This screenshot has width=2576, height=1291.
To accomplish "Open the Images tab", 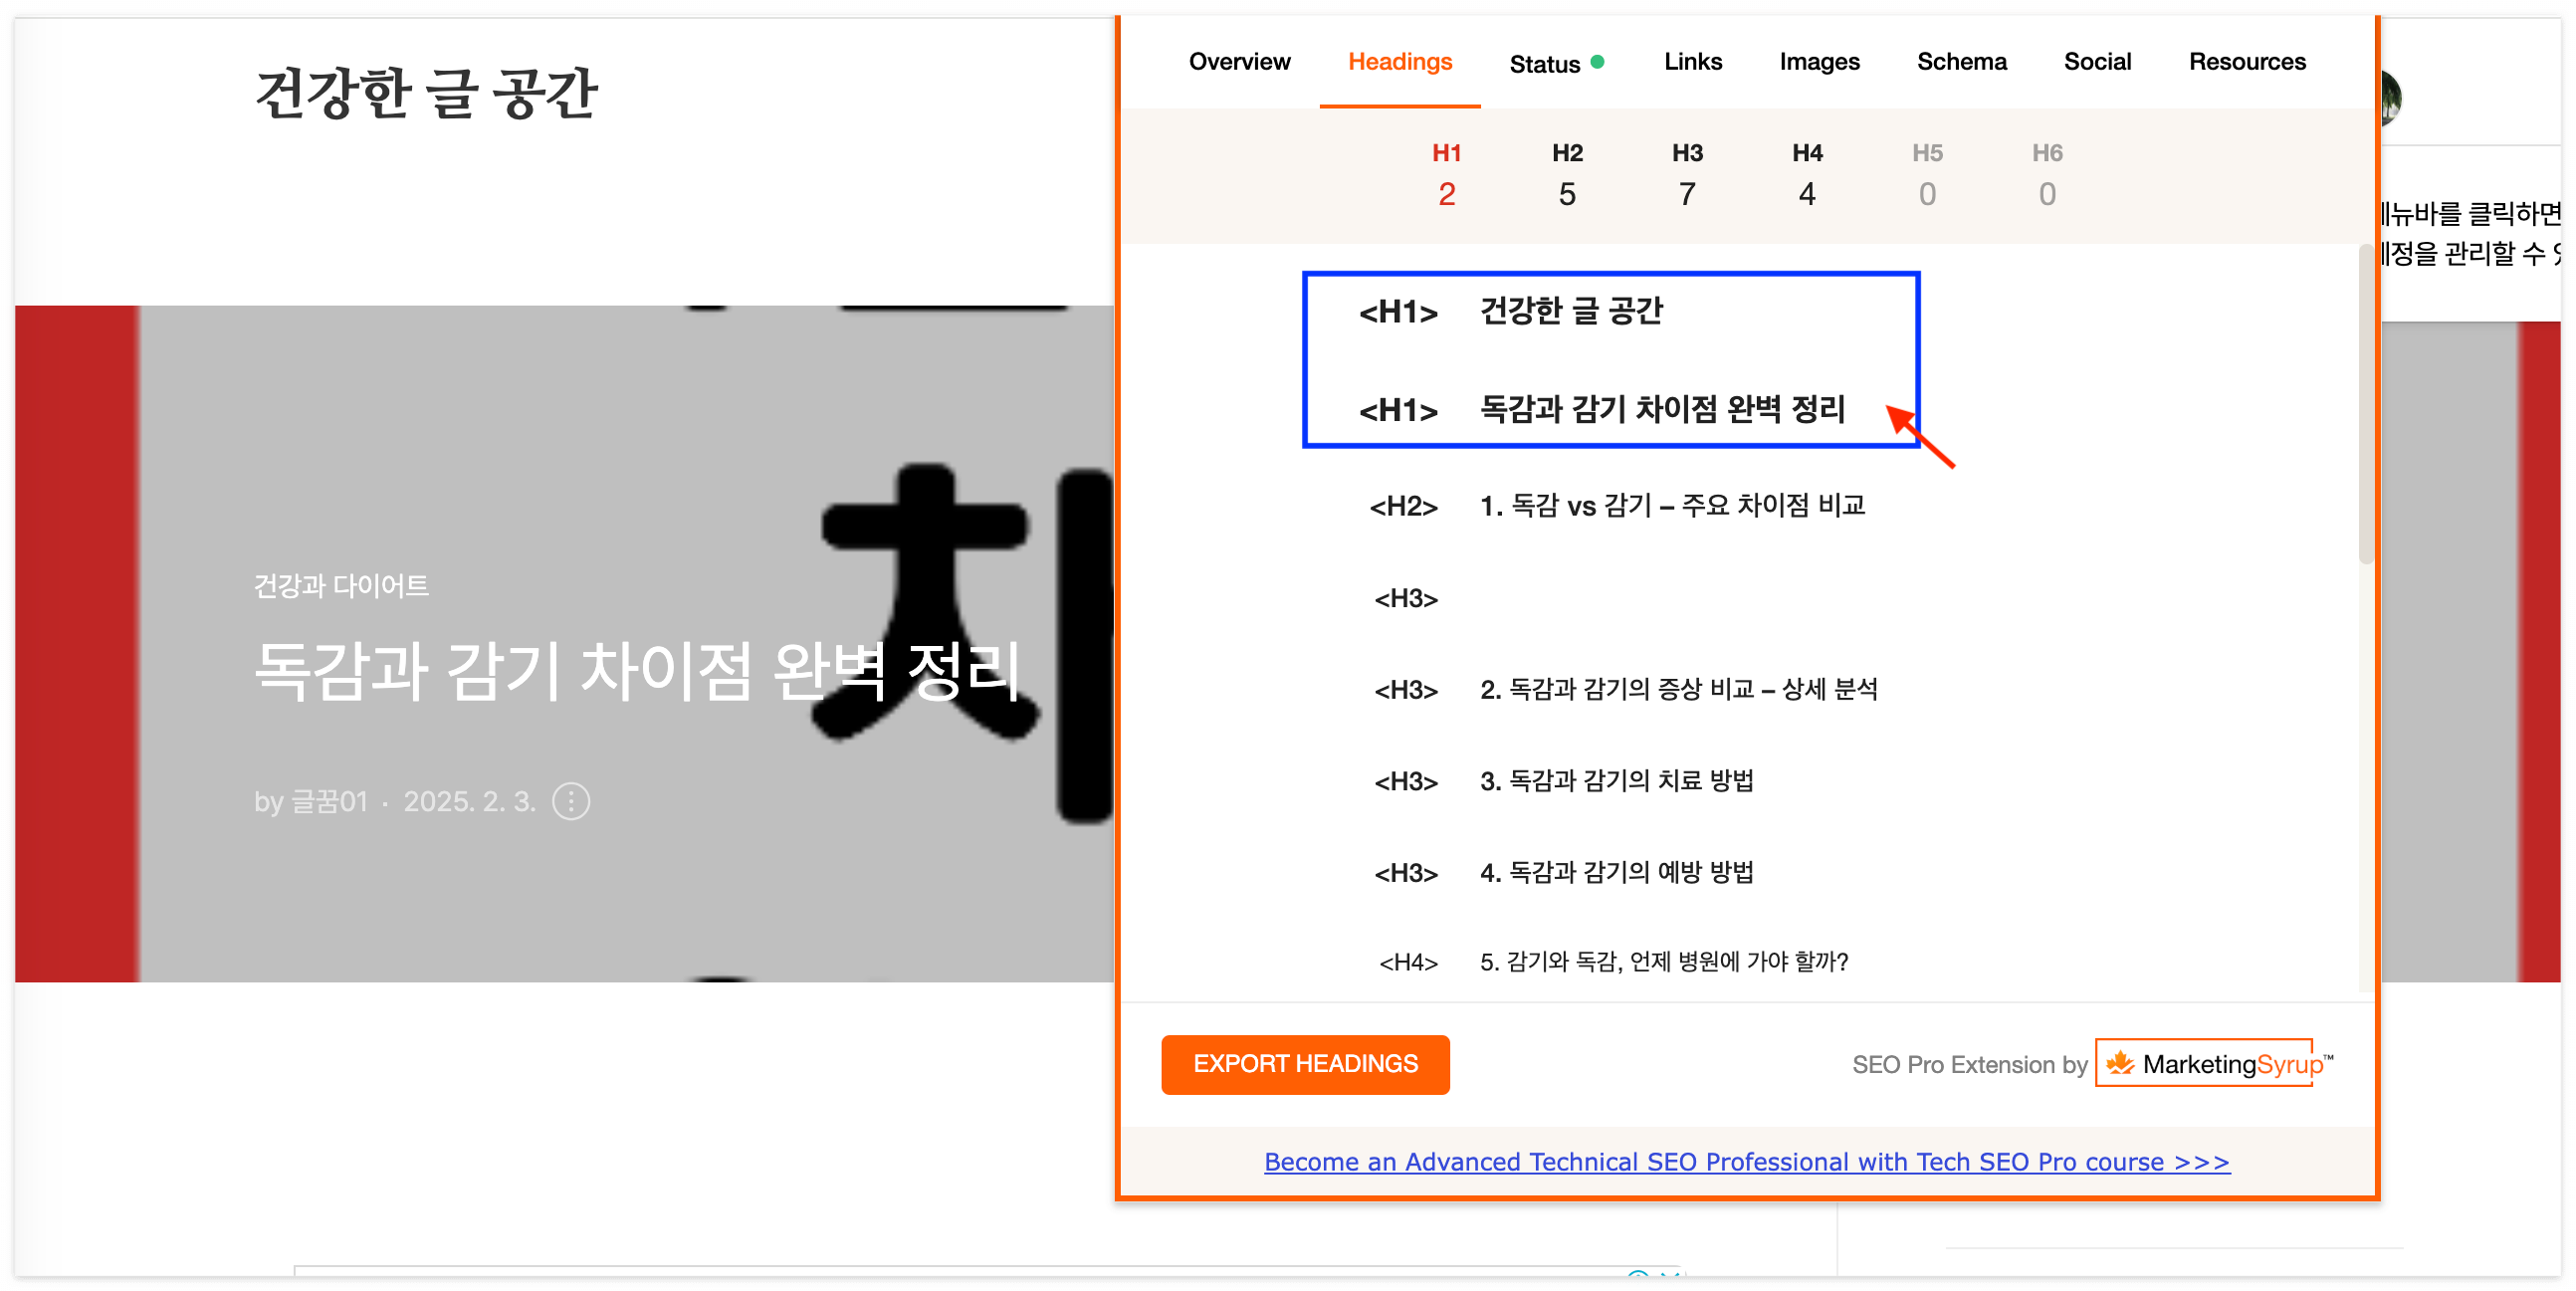I will pos(1818,62).
